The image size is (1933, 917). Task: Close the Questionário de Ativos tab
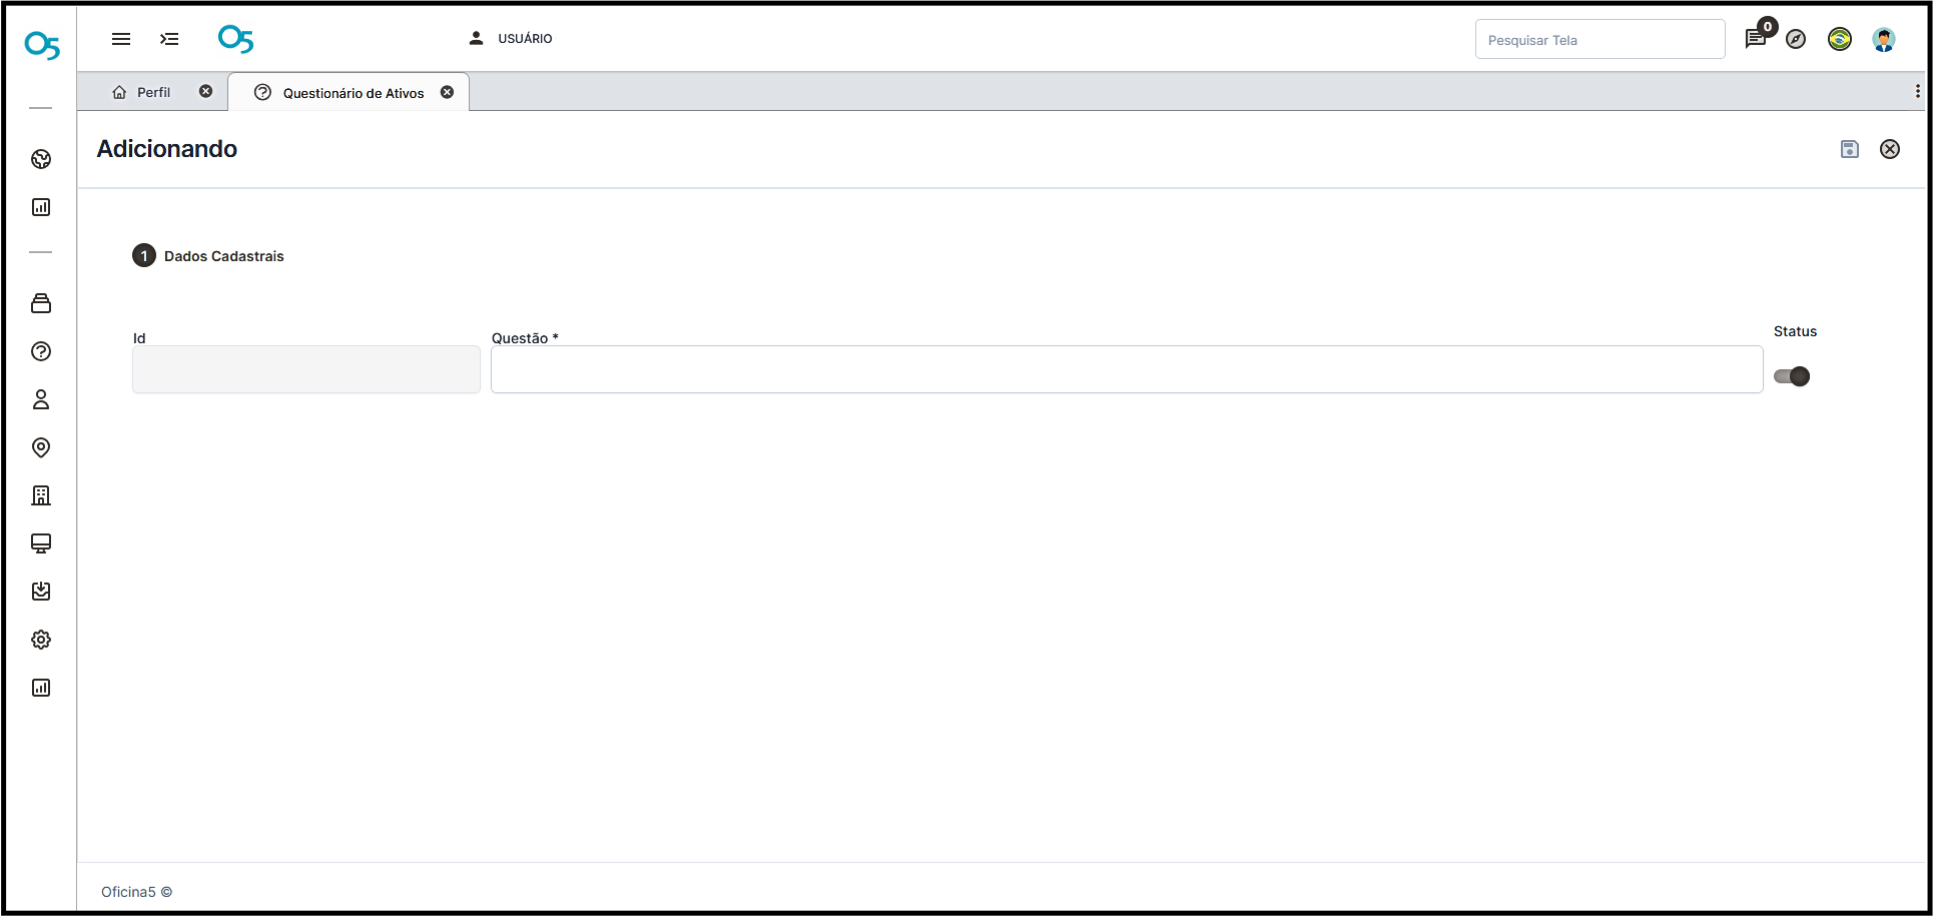(x=447, y=92)
